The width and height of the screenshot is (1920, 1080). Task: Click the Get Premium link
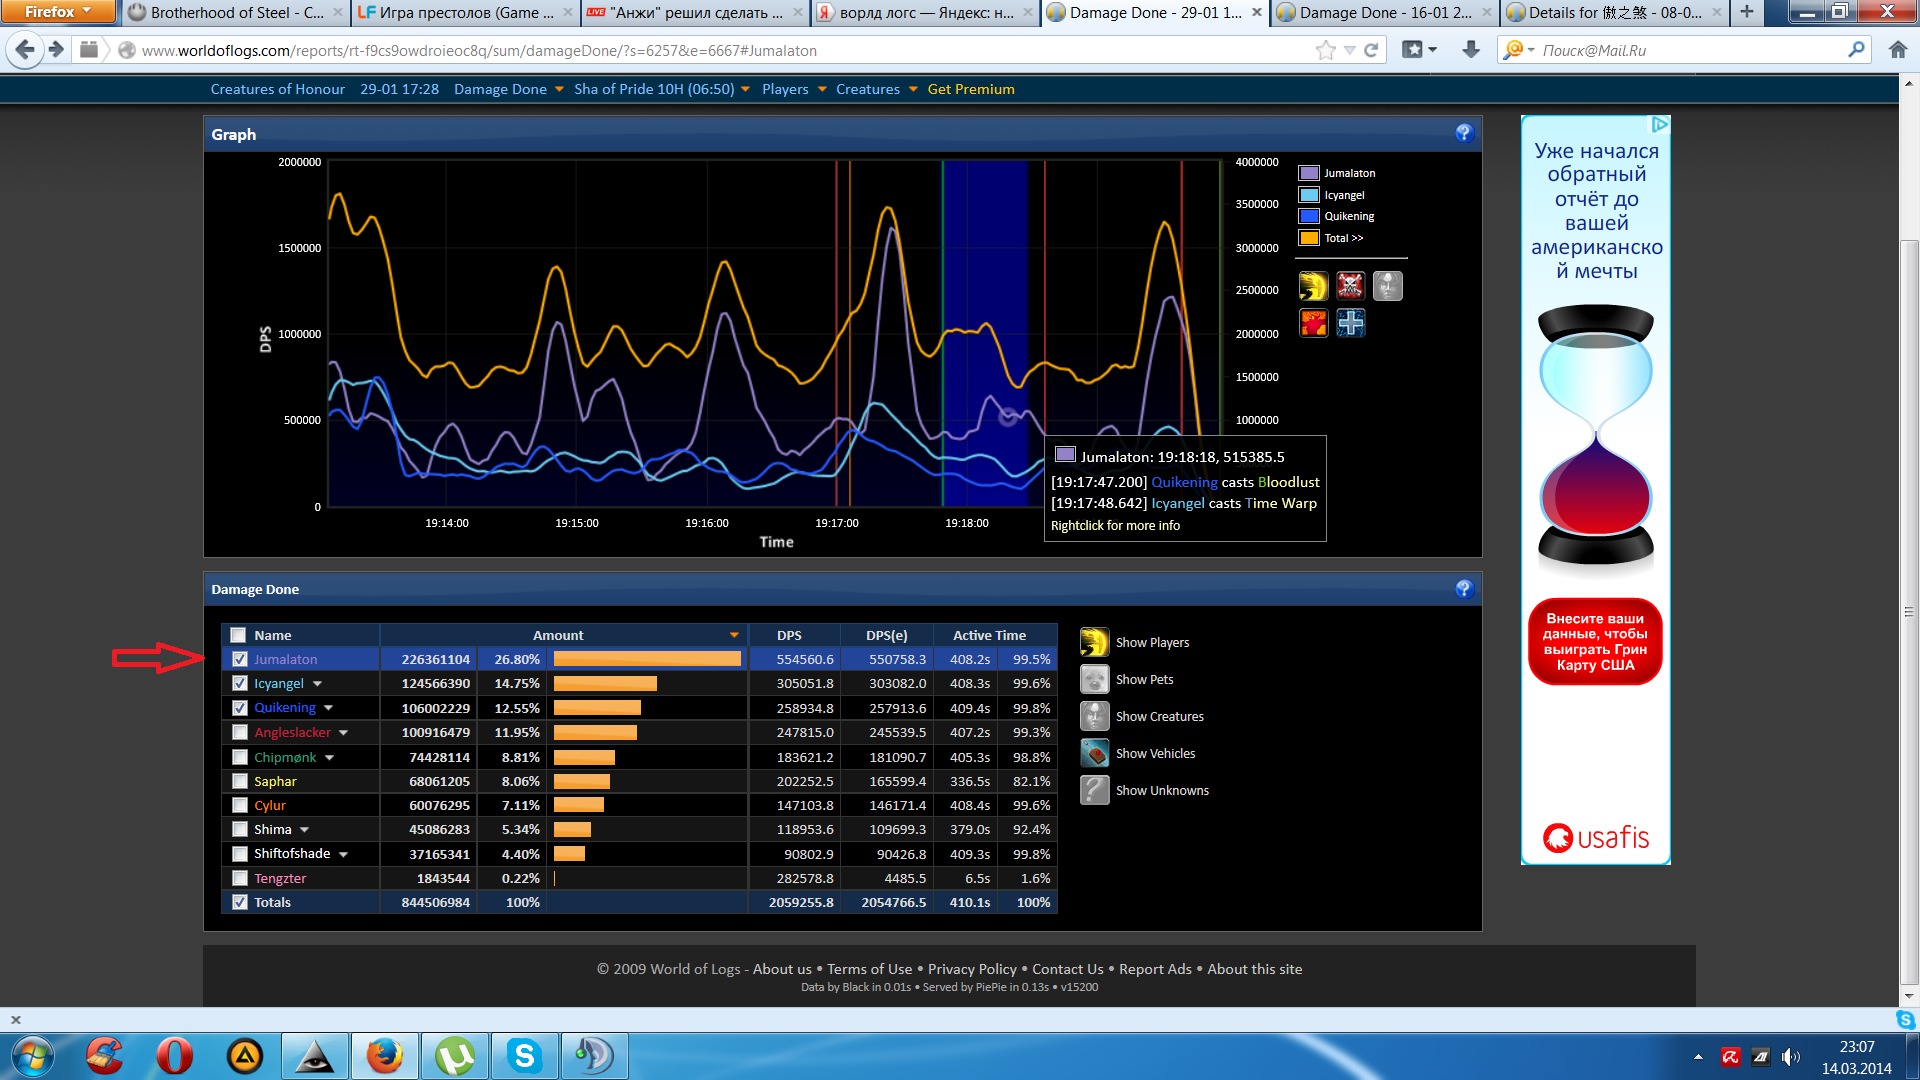point(971,89)
